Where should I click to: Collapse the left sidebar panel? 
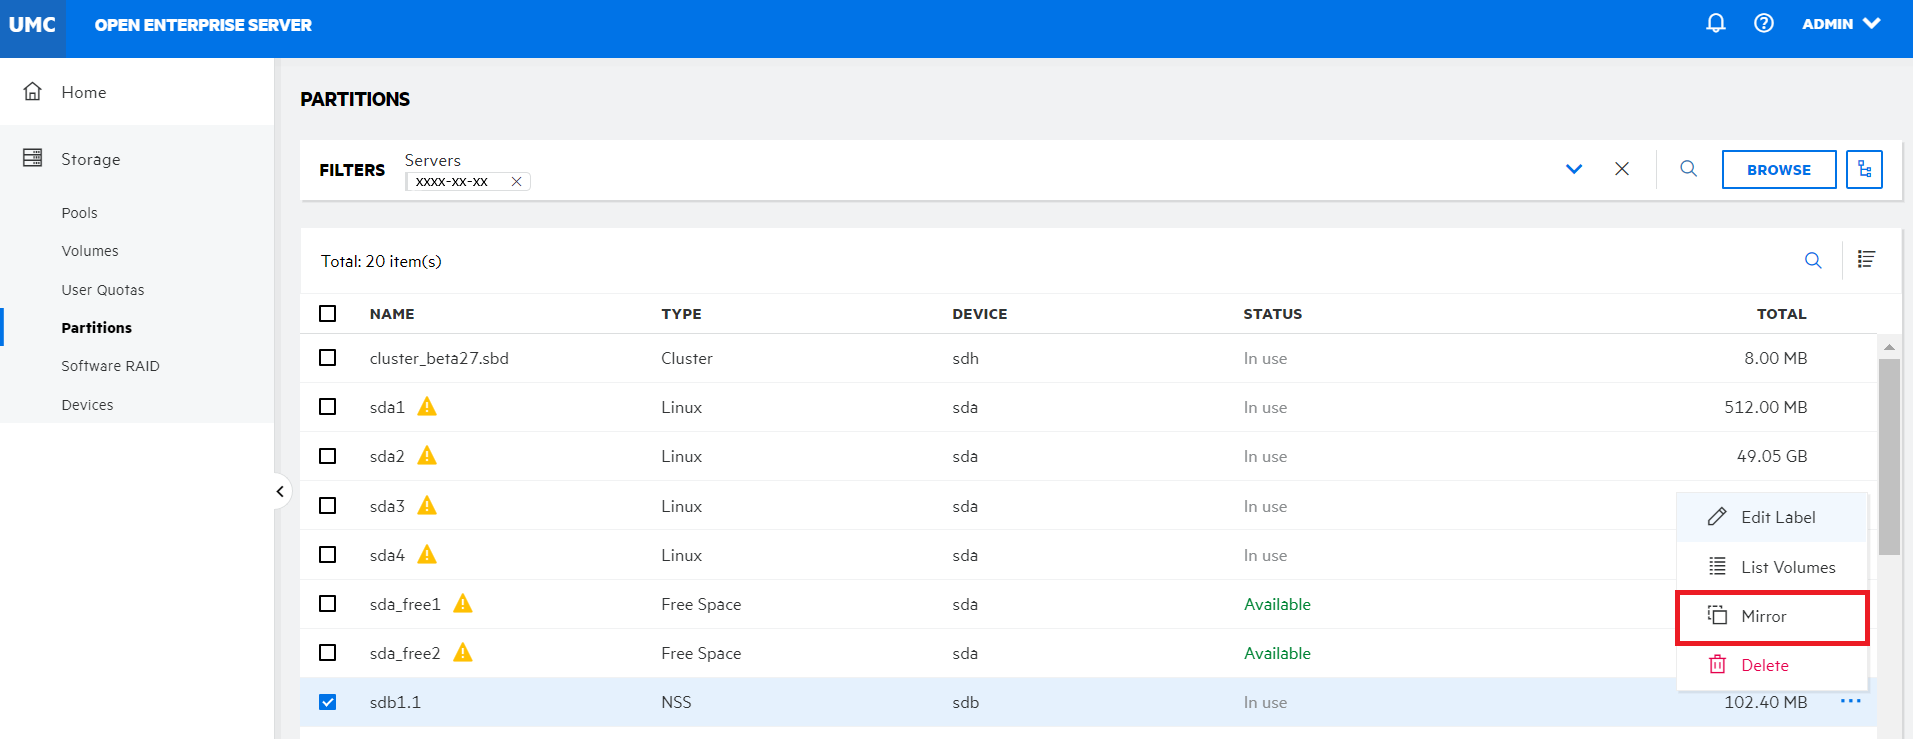(280, 491)
